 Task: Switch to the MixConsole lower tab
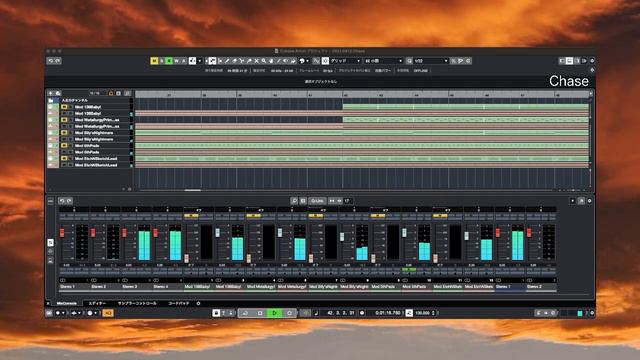[67, 304]
